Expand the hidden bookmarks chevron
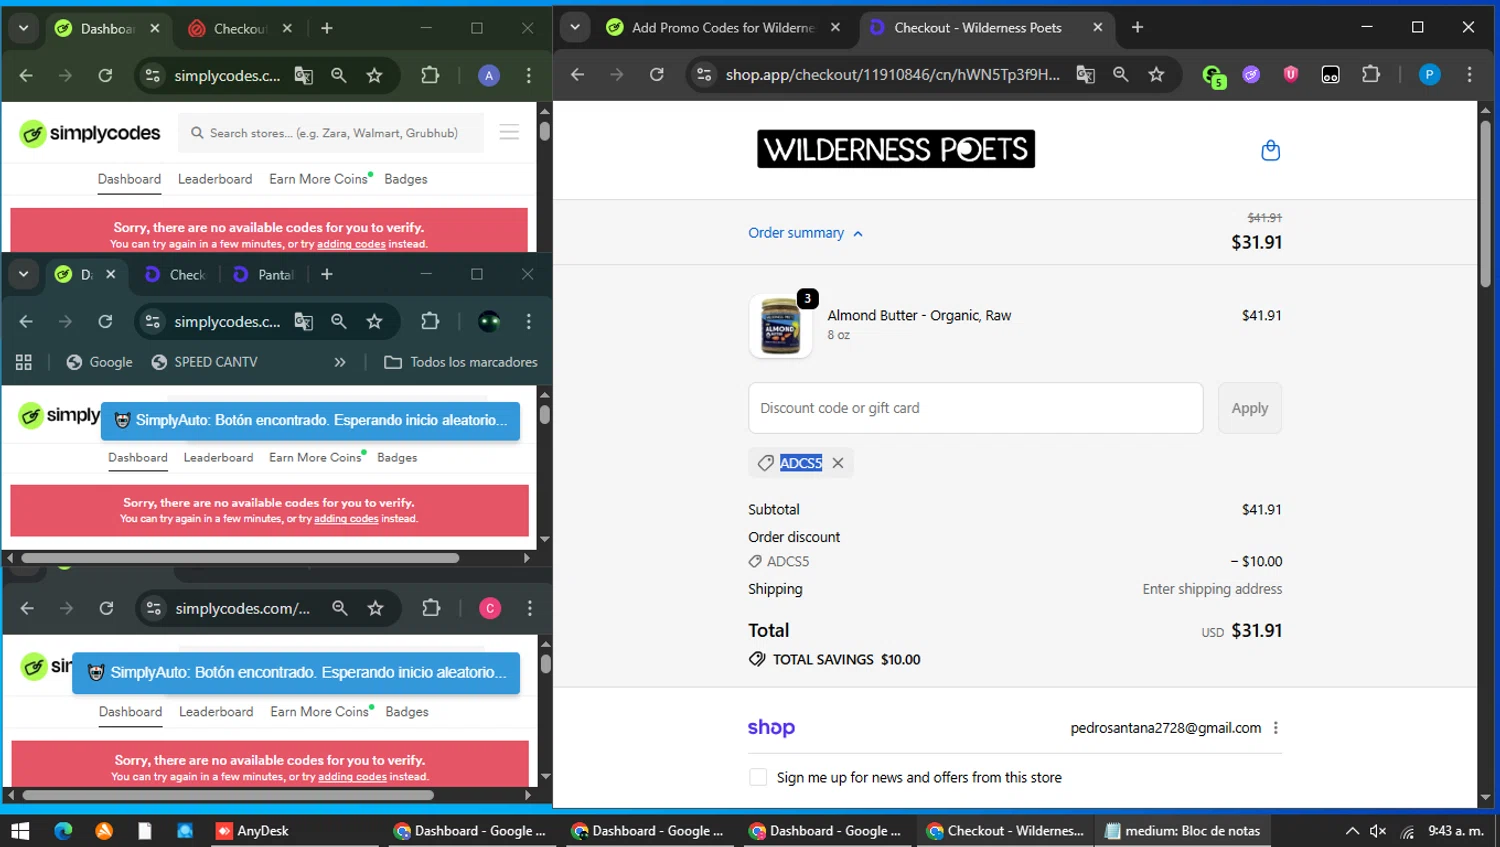 [x=340, y=362]
